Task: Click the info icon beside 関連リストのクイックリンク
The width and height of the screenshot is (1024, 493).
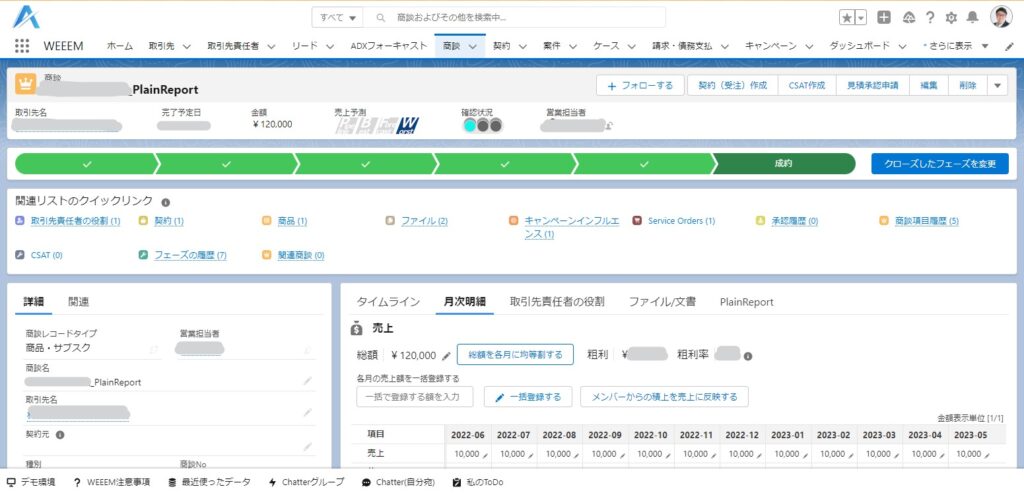Action: [x=166, y=202]
